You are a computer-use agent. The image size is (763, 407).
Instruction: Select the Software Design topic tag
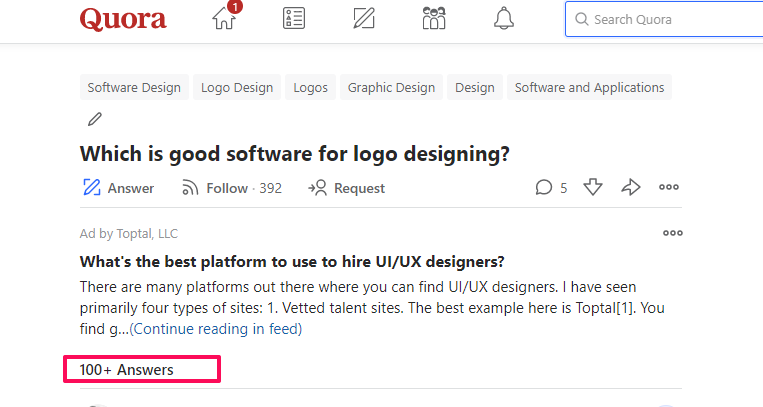pos(134,88)
